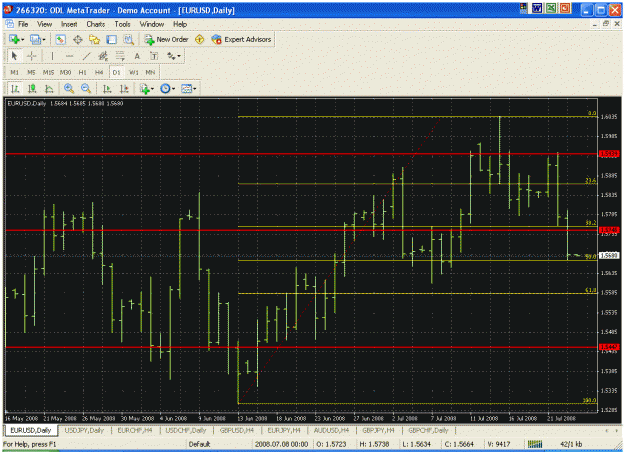Set timeframe to M5
The width and height of the screenshot is (625, 452).
31,73
